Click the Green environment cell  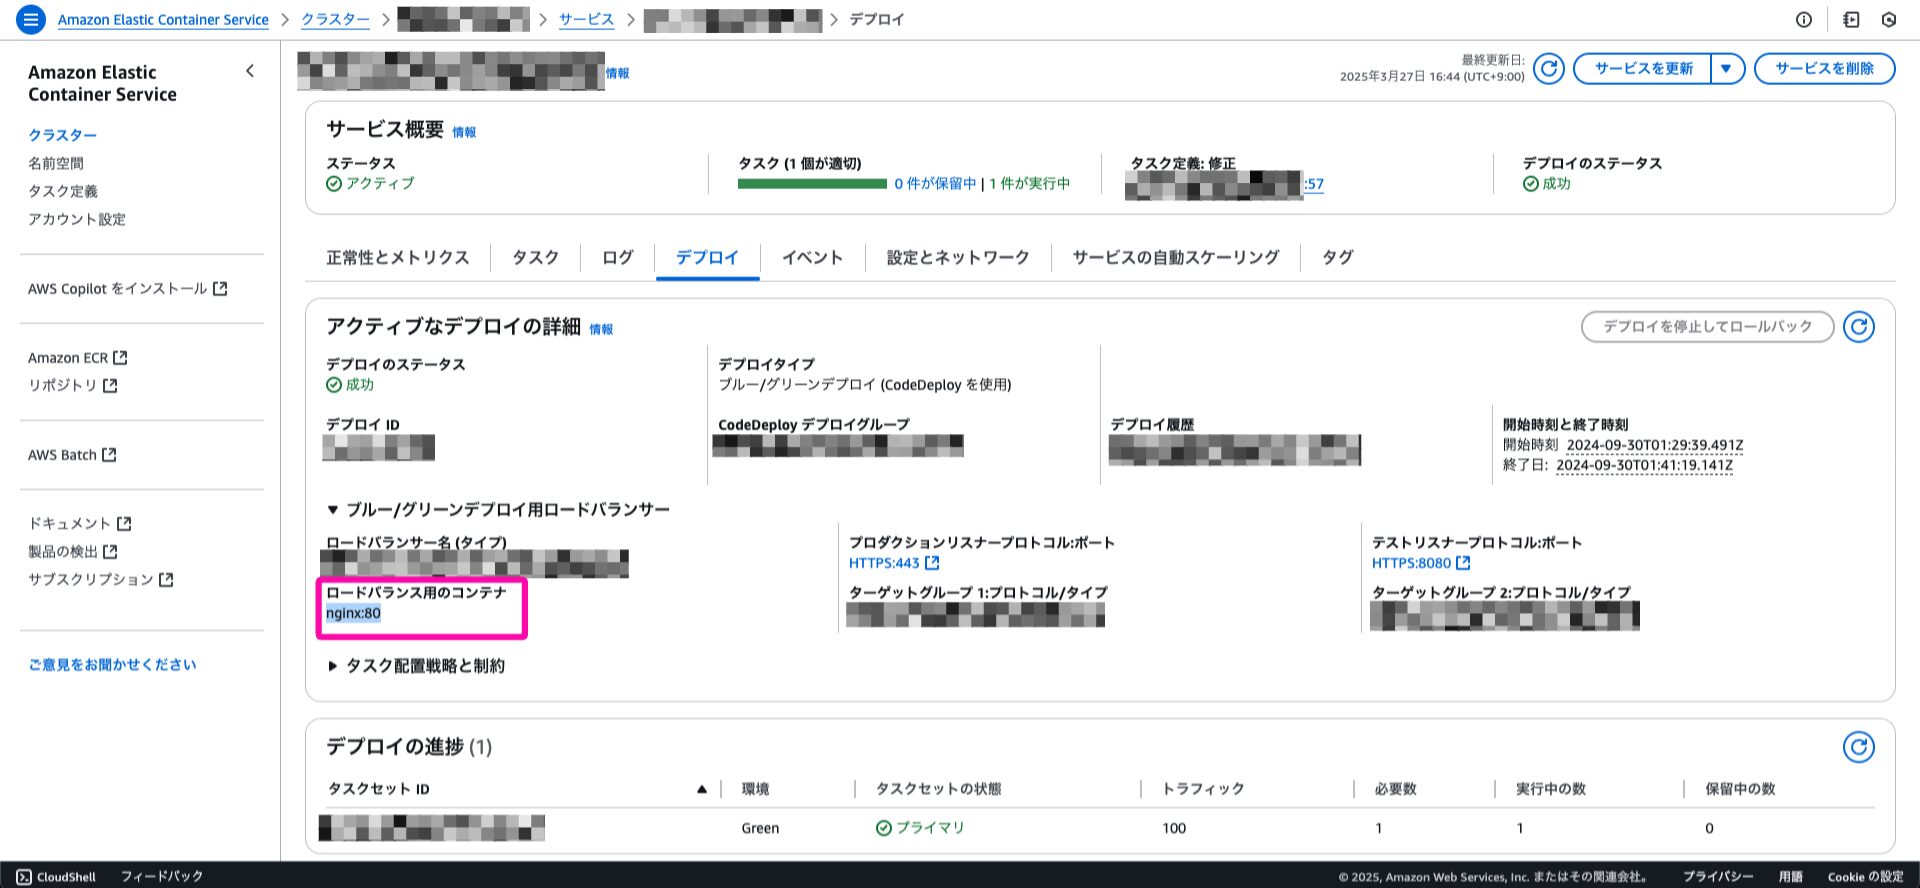pos(760,828)
